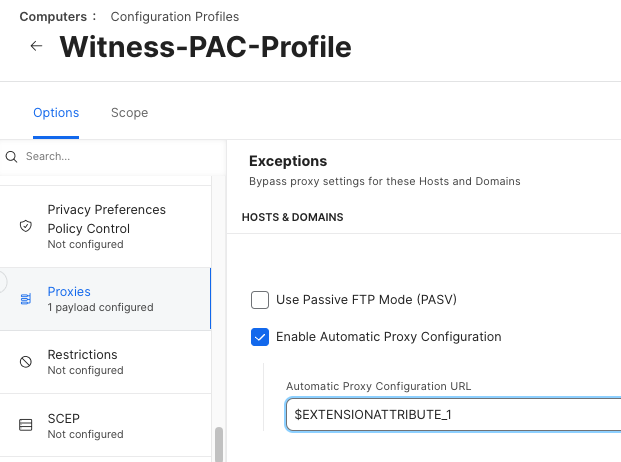Viewport: 621px width, 462px height.
Task: Open Configuration Profiles breadcrumb link
Action: click(x=174, y=17)
